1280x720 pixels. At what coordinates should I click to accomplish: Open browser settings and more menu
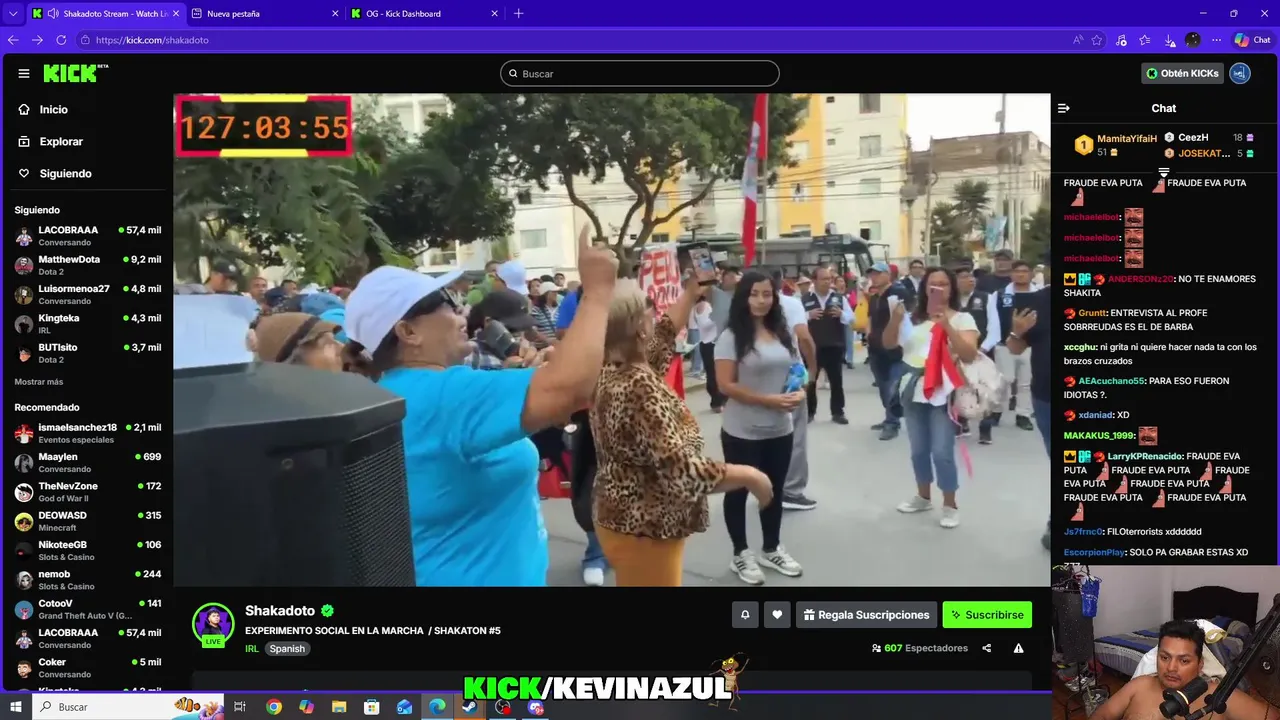pos(1216,40)
